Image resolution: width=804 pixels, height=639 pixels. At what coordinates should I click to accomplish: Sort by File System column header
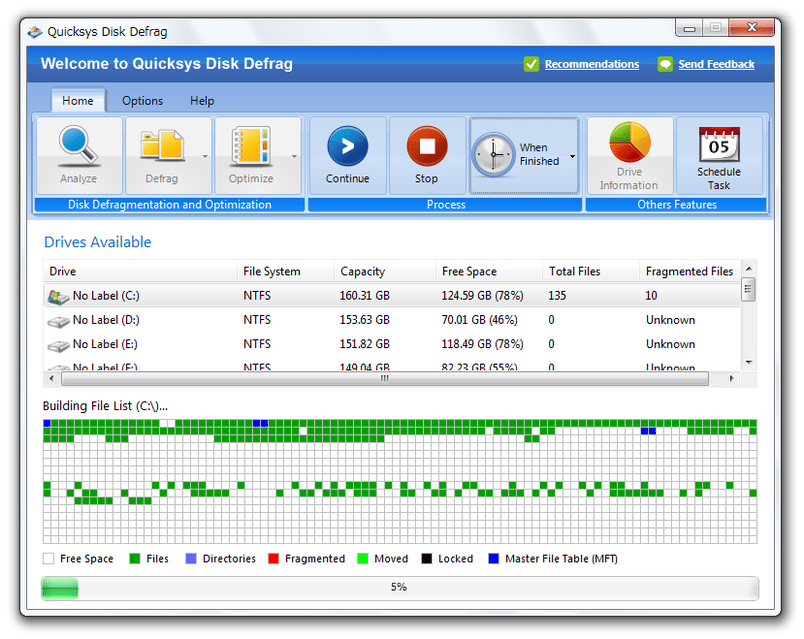(x=286, y=271)
